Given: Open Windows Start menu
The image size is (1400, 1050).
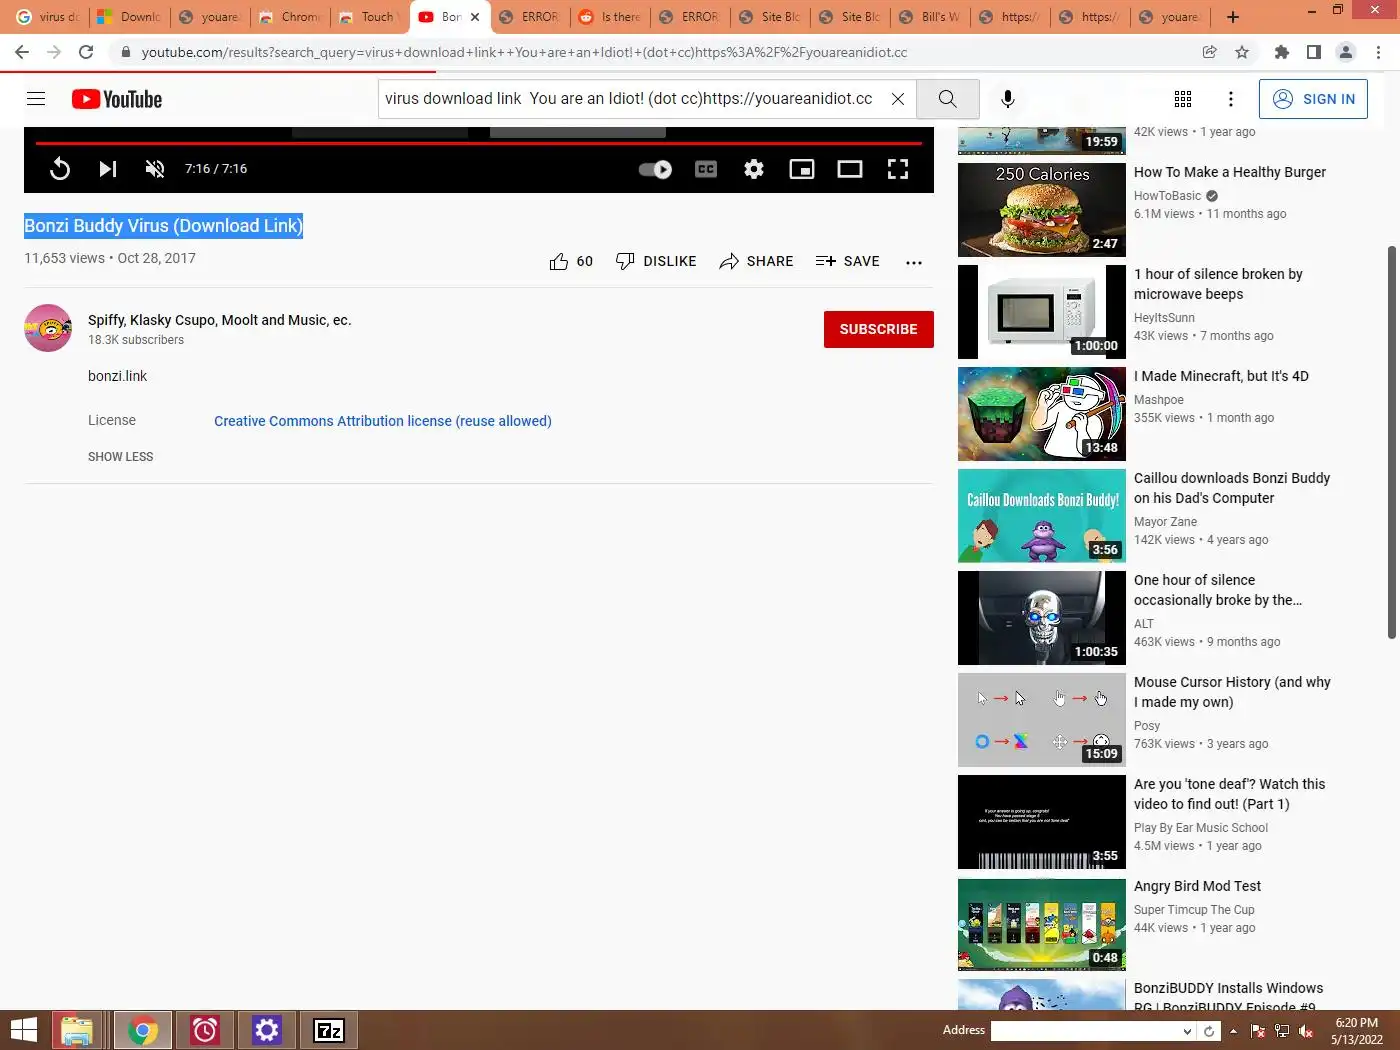Looking at the screenshot, I should 24,1030.
